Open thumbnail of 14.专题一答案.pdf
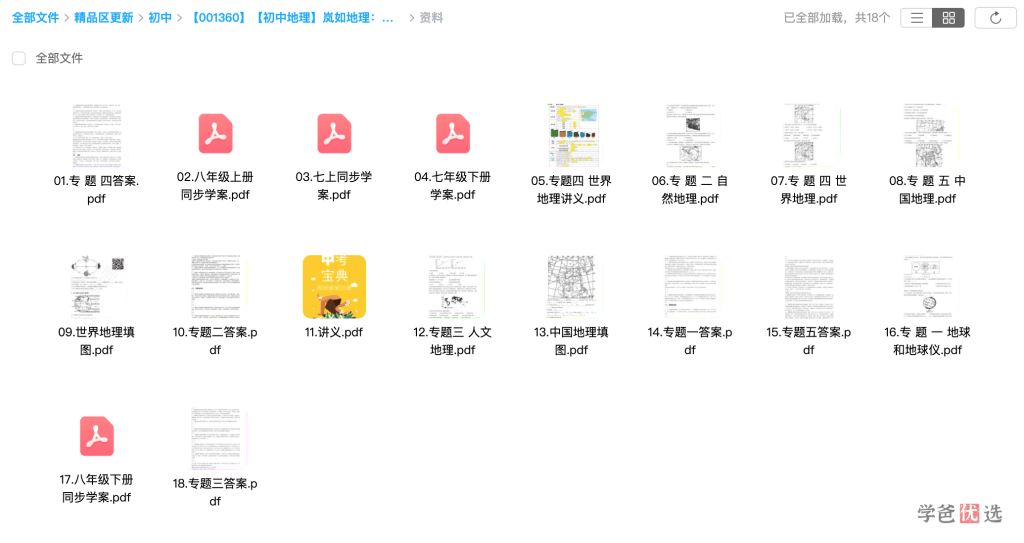 tap(690, 287)
